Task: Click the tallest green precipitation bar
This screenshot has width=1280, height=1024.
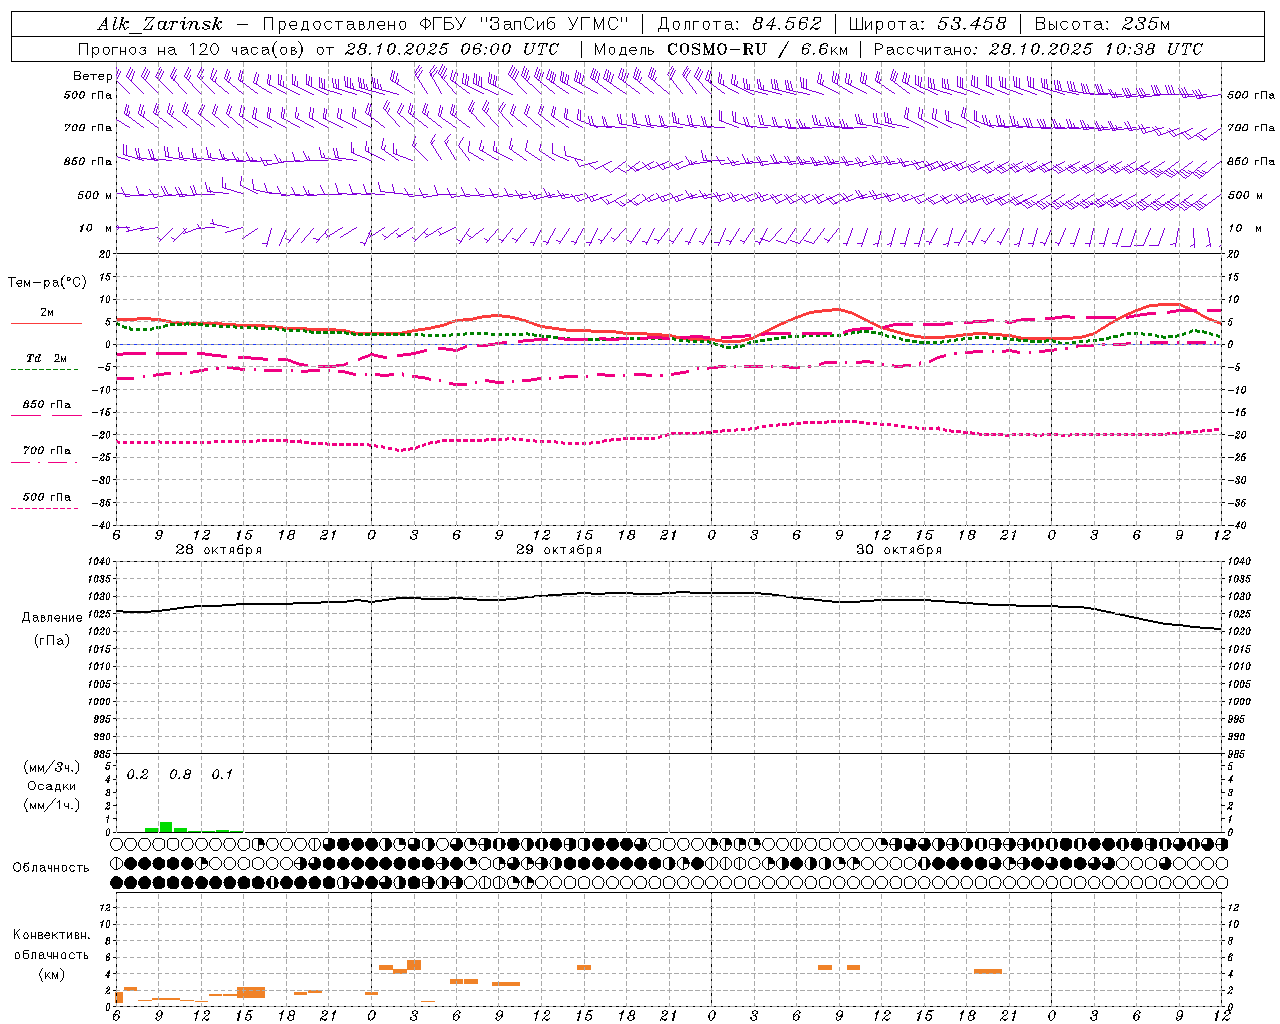Action: (x=166, y=827)
